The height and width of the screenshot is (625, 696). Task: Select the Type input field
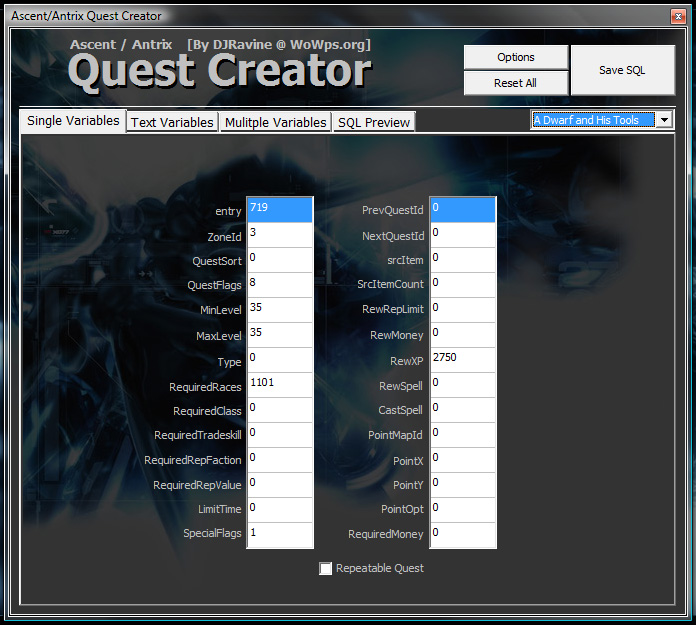click(x=280, y=360)
